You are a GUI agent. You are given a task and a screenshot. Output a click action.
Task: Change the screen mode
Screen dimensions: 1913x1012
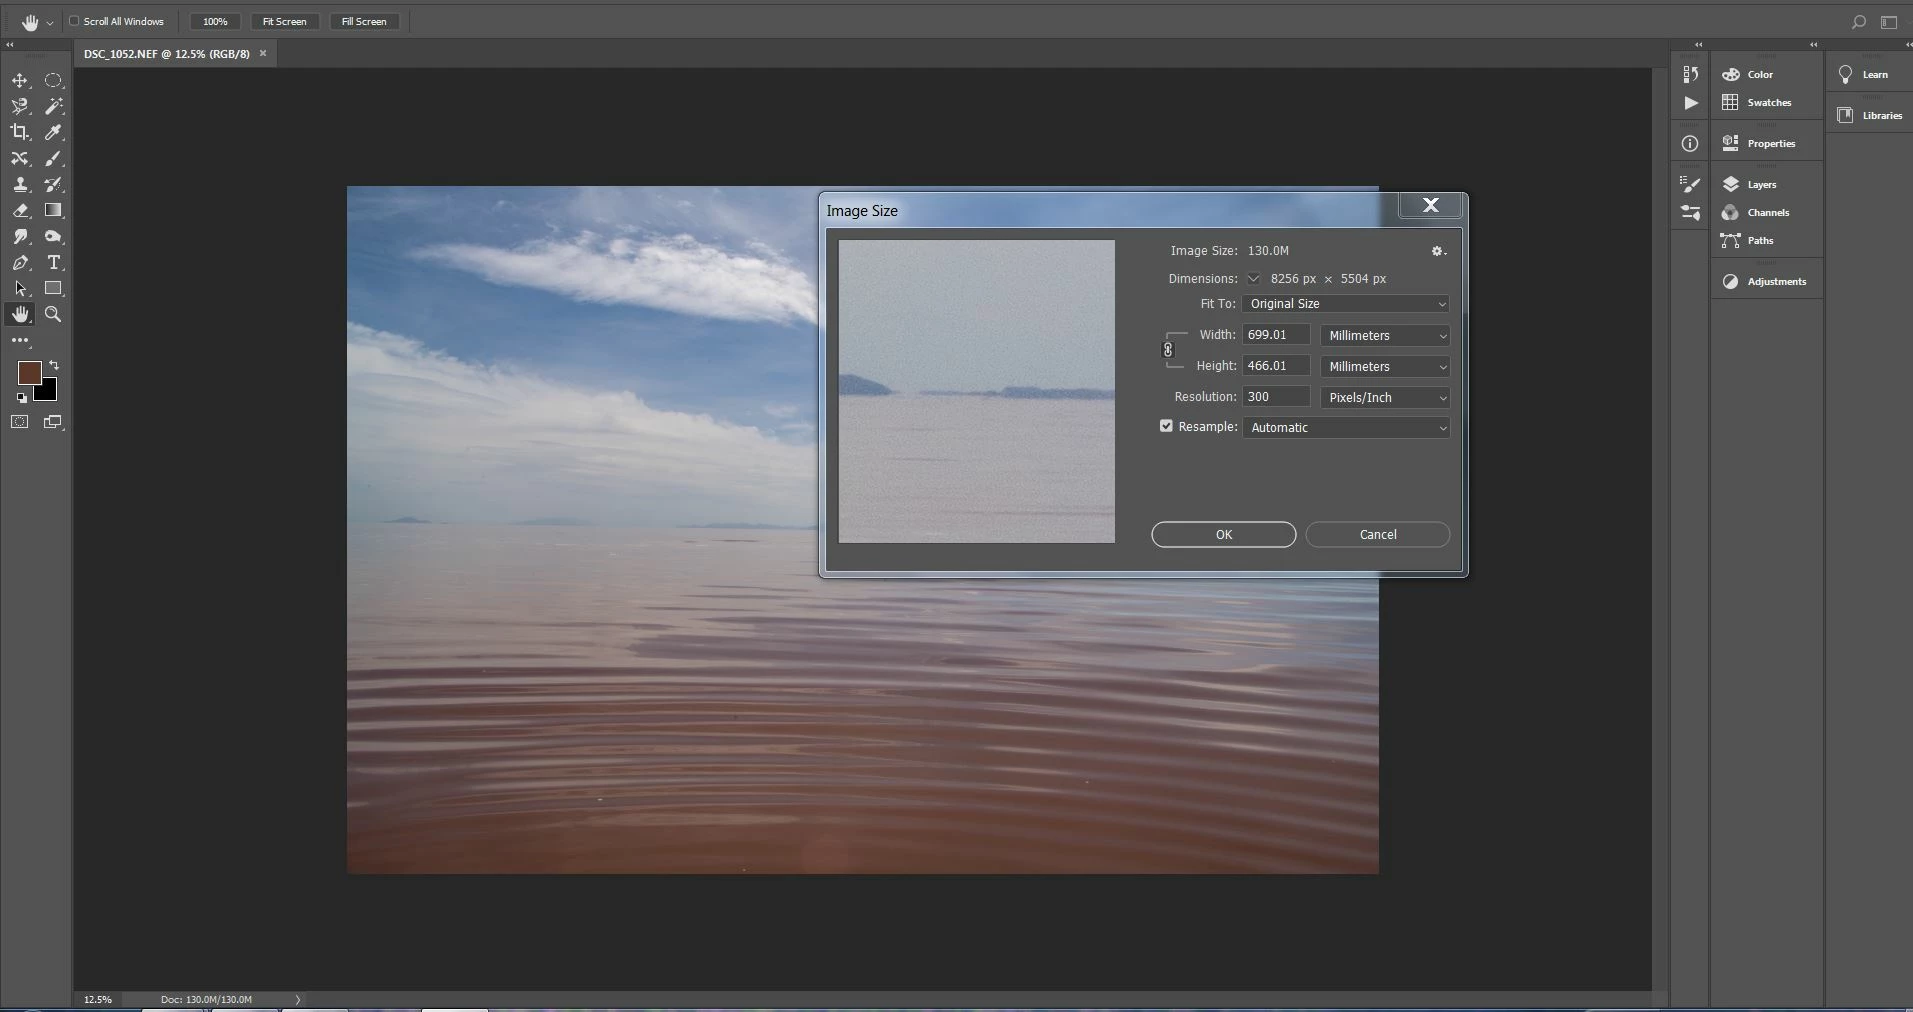pyautogui.click(x=53, y=422)
